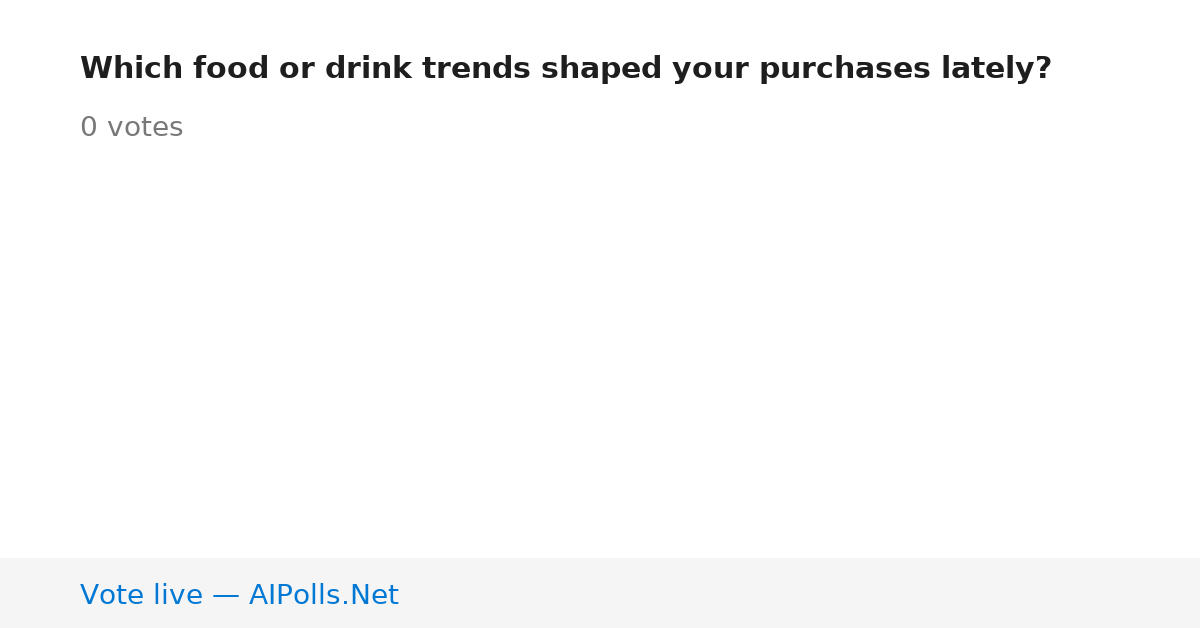This screenshot has width=1200, height=628.
Task: Click the question mark ending the title
Action: (x=1043, y=69)
